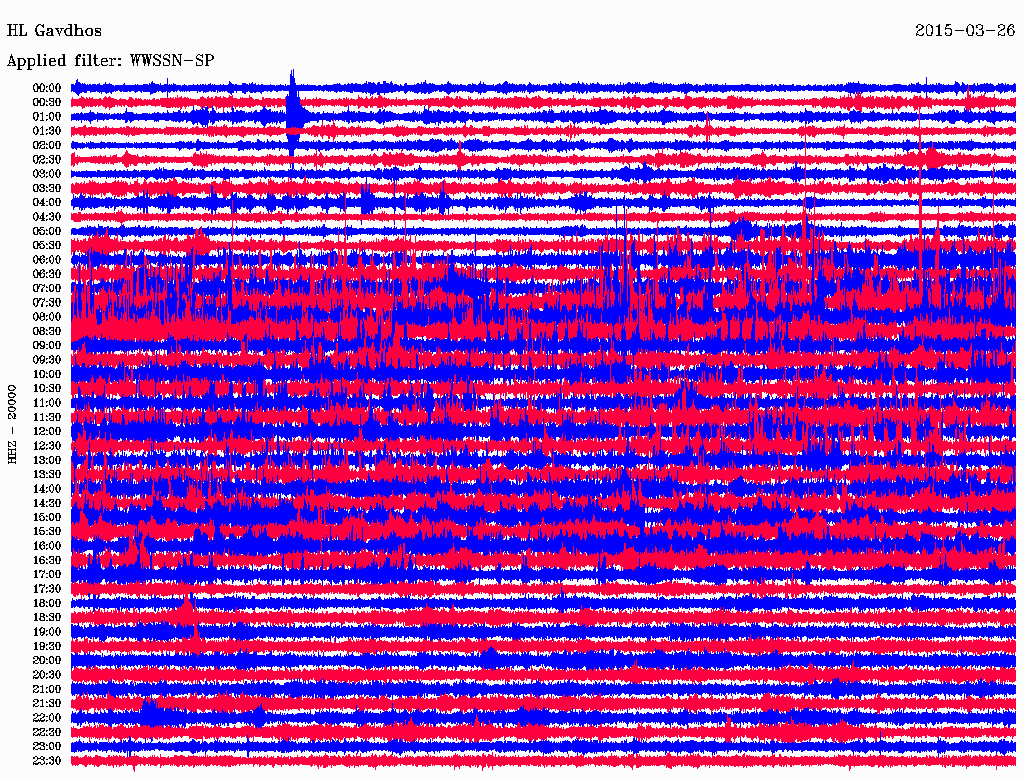This screenshot has width=1024, height=780.
Task: Click the 13:30 time label
Action: pos(47,474)
